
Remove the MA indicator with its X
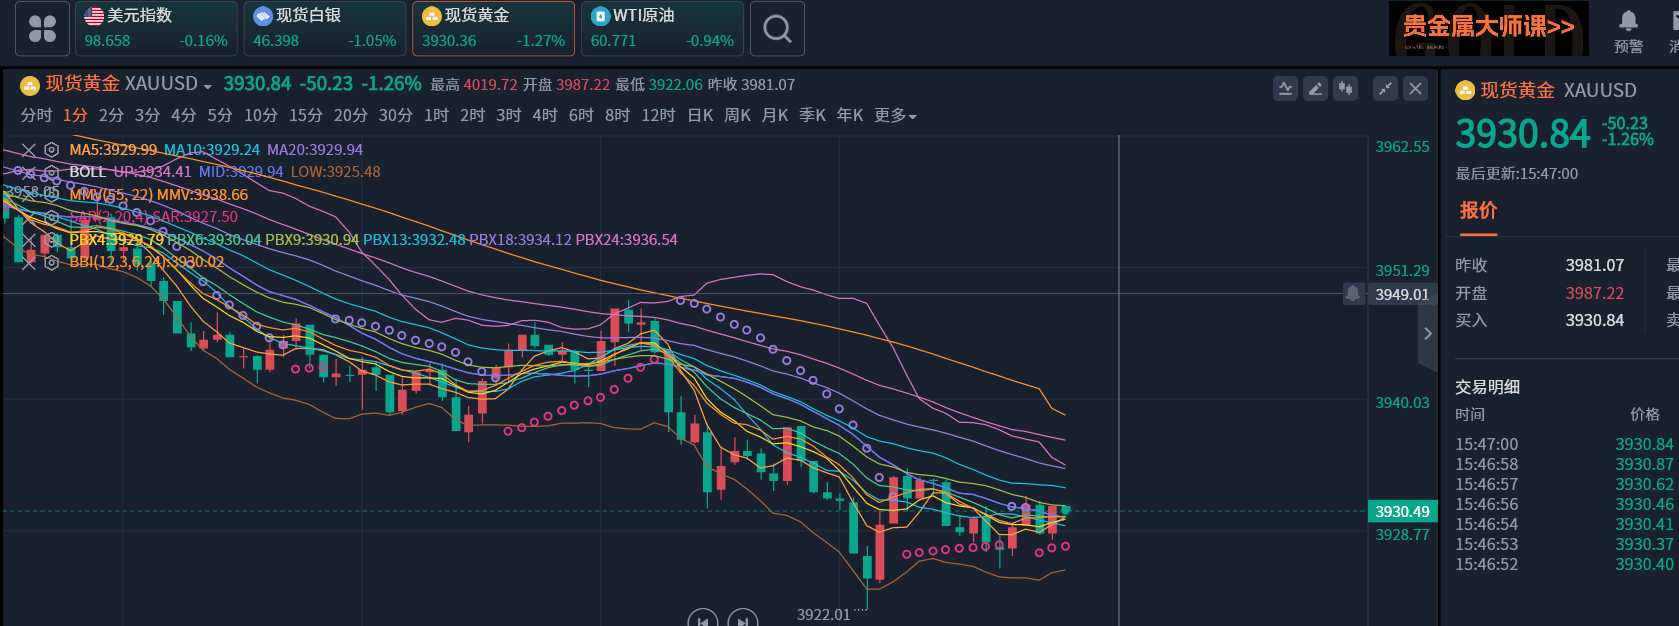click(29, 150)
